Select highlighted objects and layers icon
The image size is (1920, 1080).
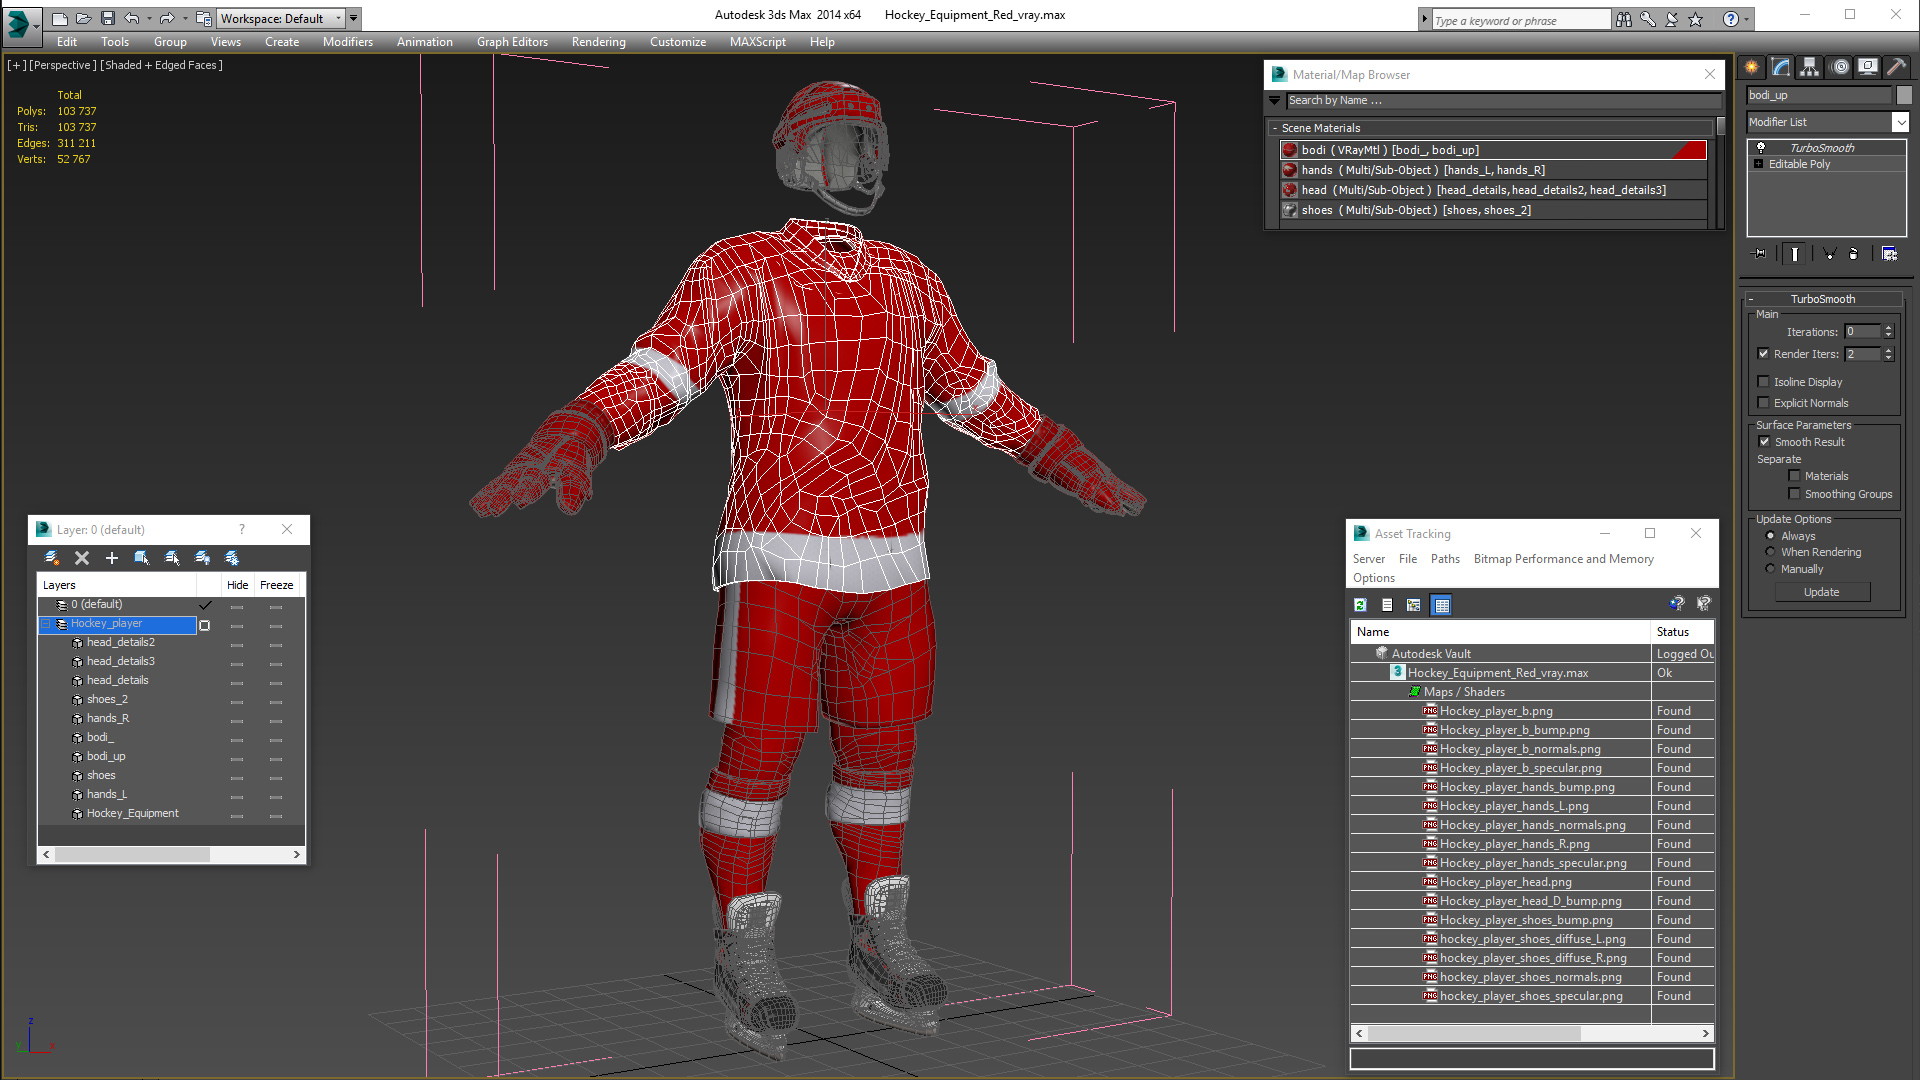142,558
